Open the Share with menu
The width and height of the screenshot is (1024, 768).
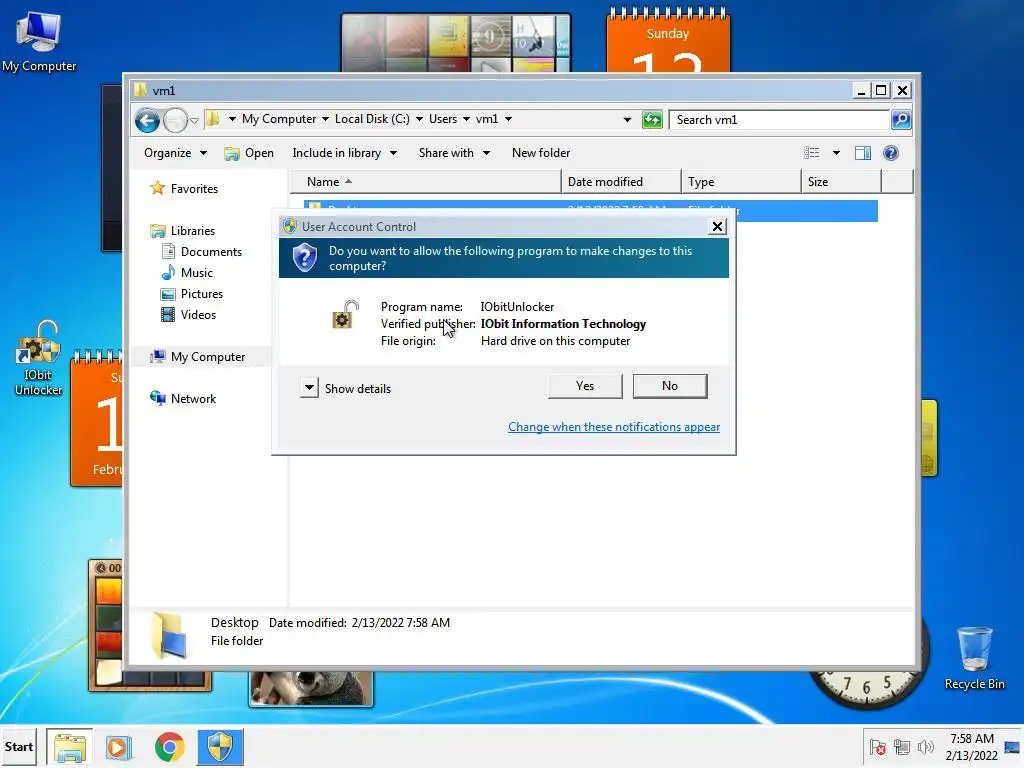454,153
